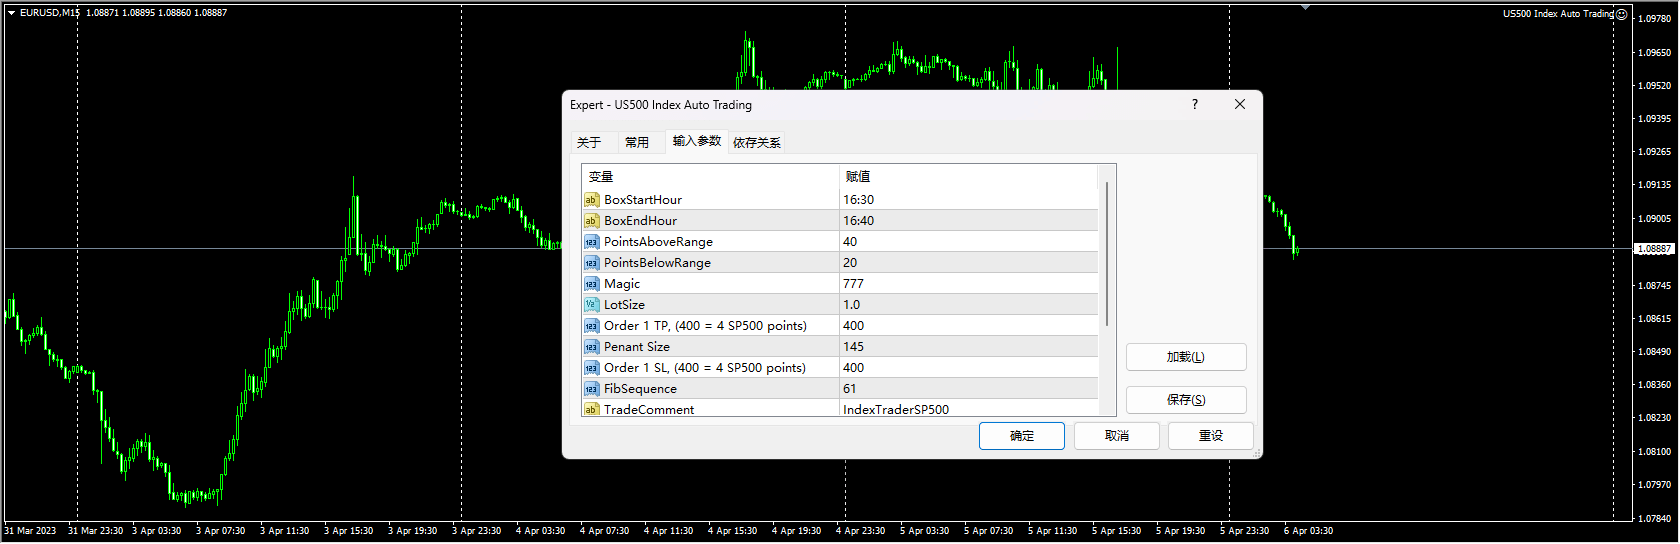Click the Order 1 TP parameter icon
Image resolution: width=1680 pixels, height=544 pixels.
click(x=591, y=326)
